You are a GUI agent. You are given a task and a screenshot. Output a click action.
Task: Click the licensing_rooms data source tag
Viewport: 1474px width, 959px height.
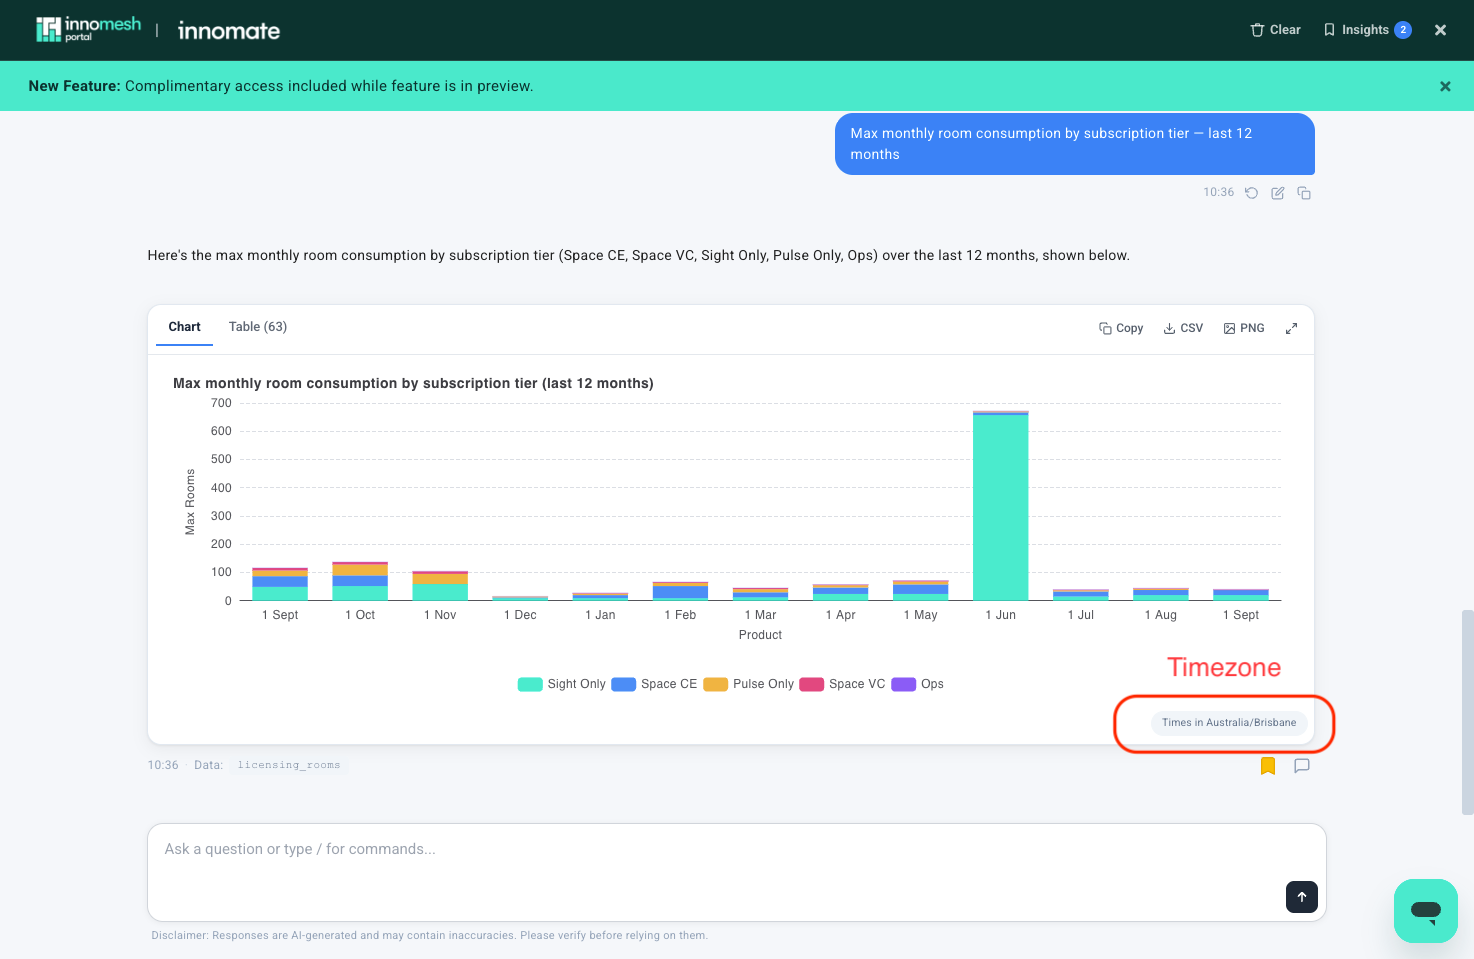289,765
